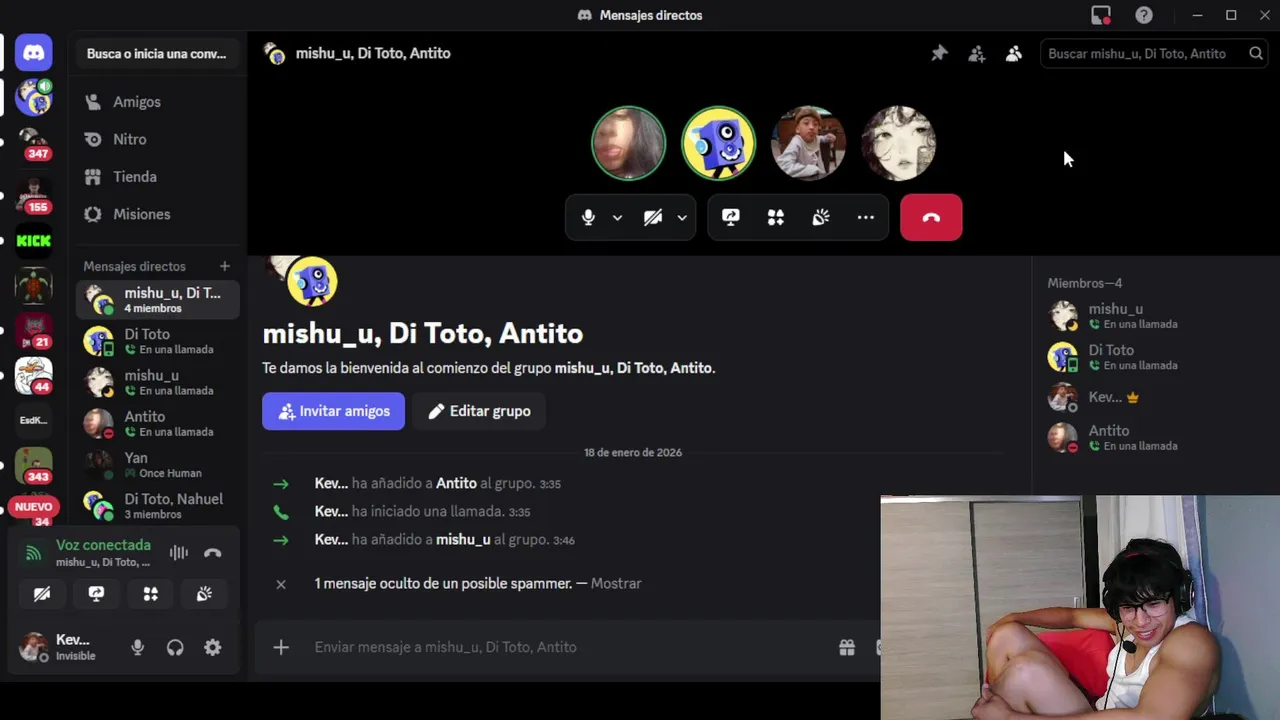Open help icon in title bar
The height and width of the screenshot is (720, 1280).
point(1144,15)
